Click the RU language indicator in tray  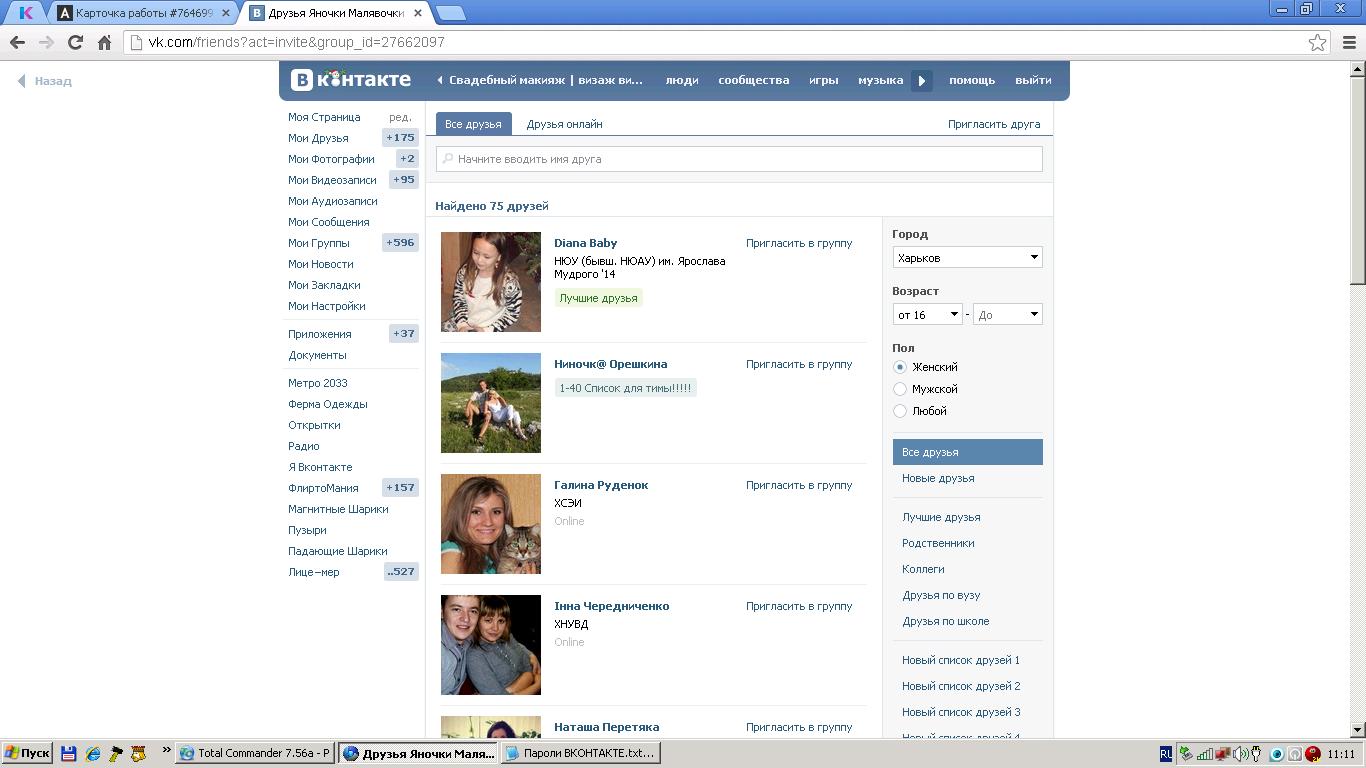[1166, 754]
